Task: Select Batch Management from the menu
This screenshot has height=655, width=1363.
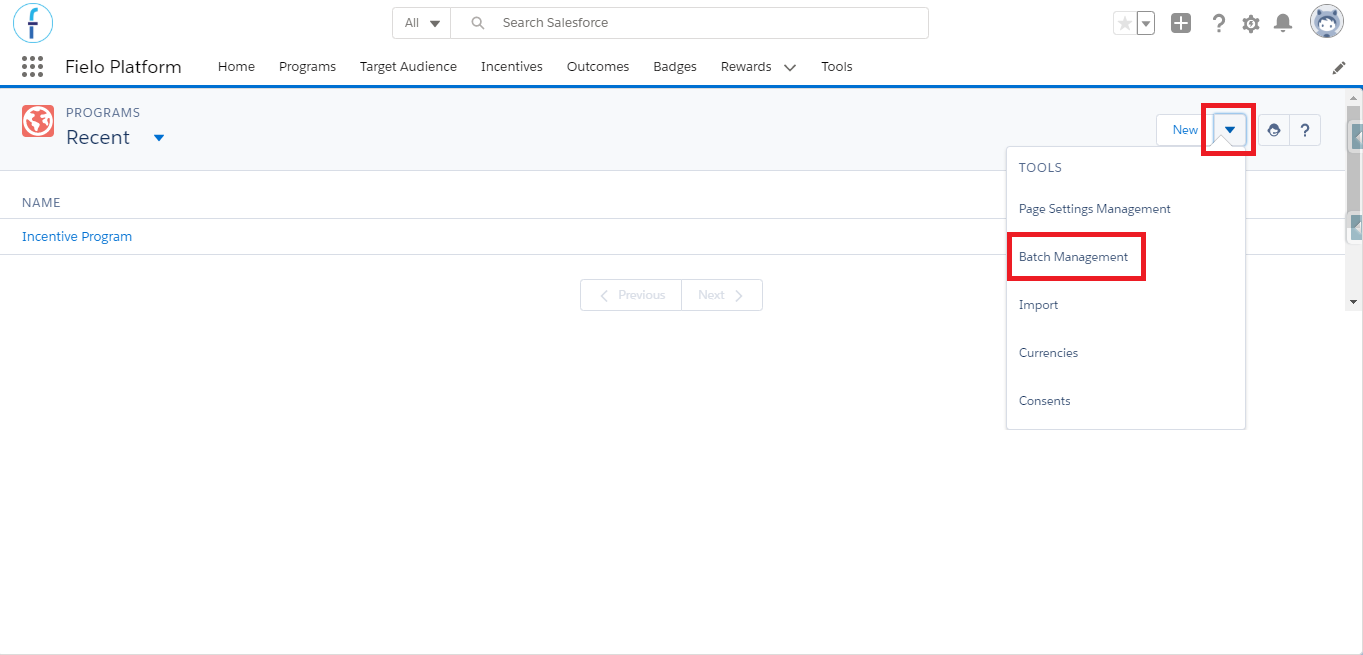Action: click(x=1073, y=257)
